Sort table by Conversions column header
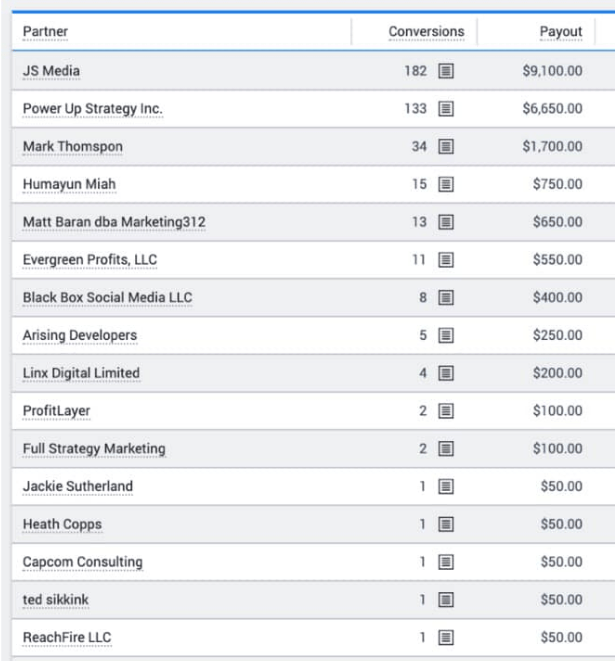The width and height of the screenshot is (615, 661). point(426,32)
